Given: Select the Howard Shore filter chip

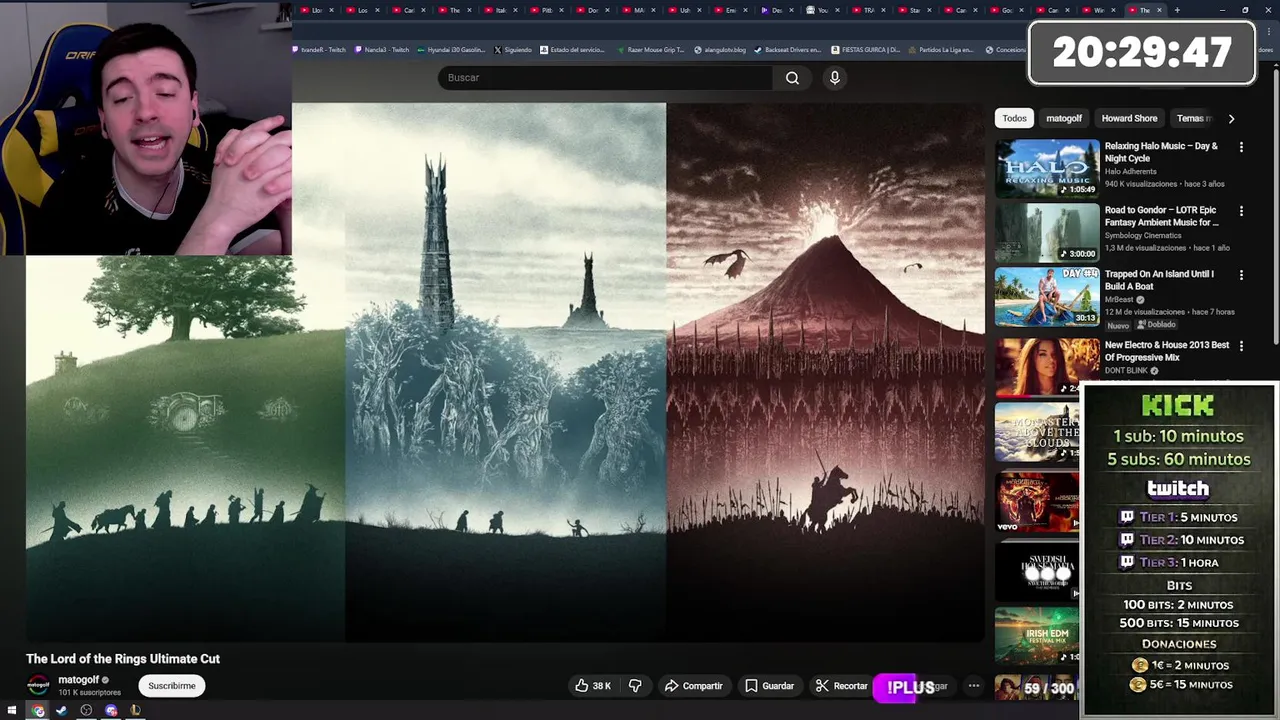Looking at the screenshot, I should tap(1129, 118).
